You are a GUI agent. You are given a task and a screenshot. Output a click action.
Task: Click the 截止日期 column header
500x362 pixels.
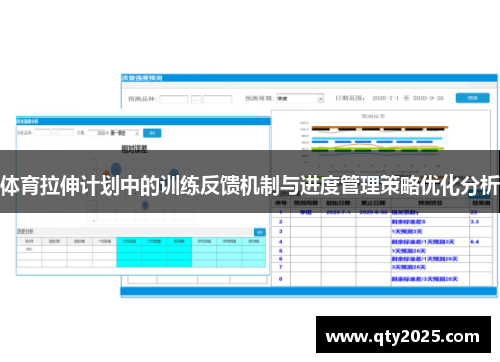point(373,203)
